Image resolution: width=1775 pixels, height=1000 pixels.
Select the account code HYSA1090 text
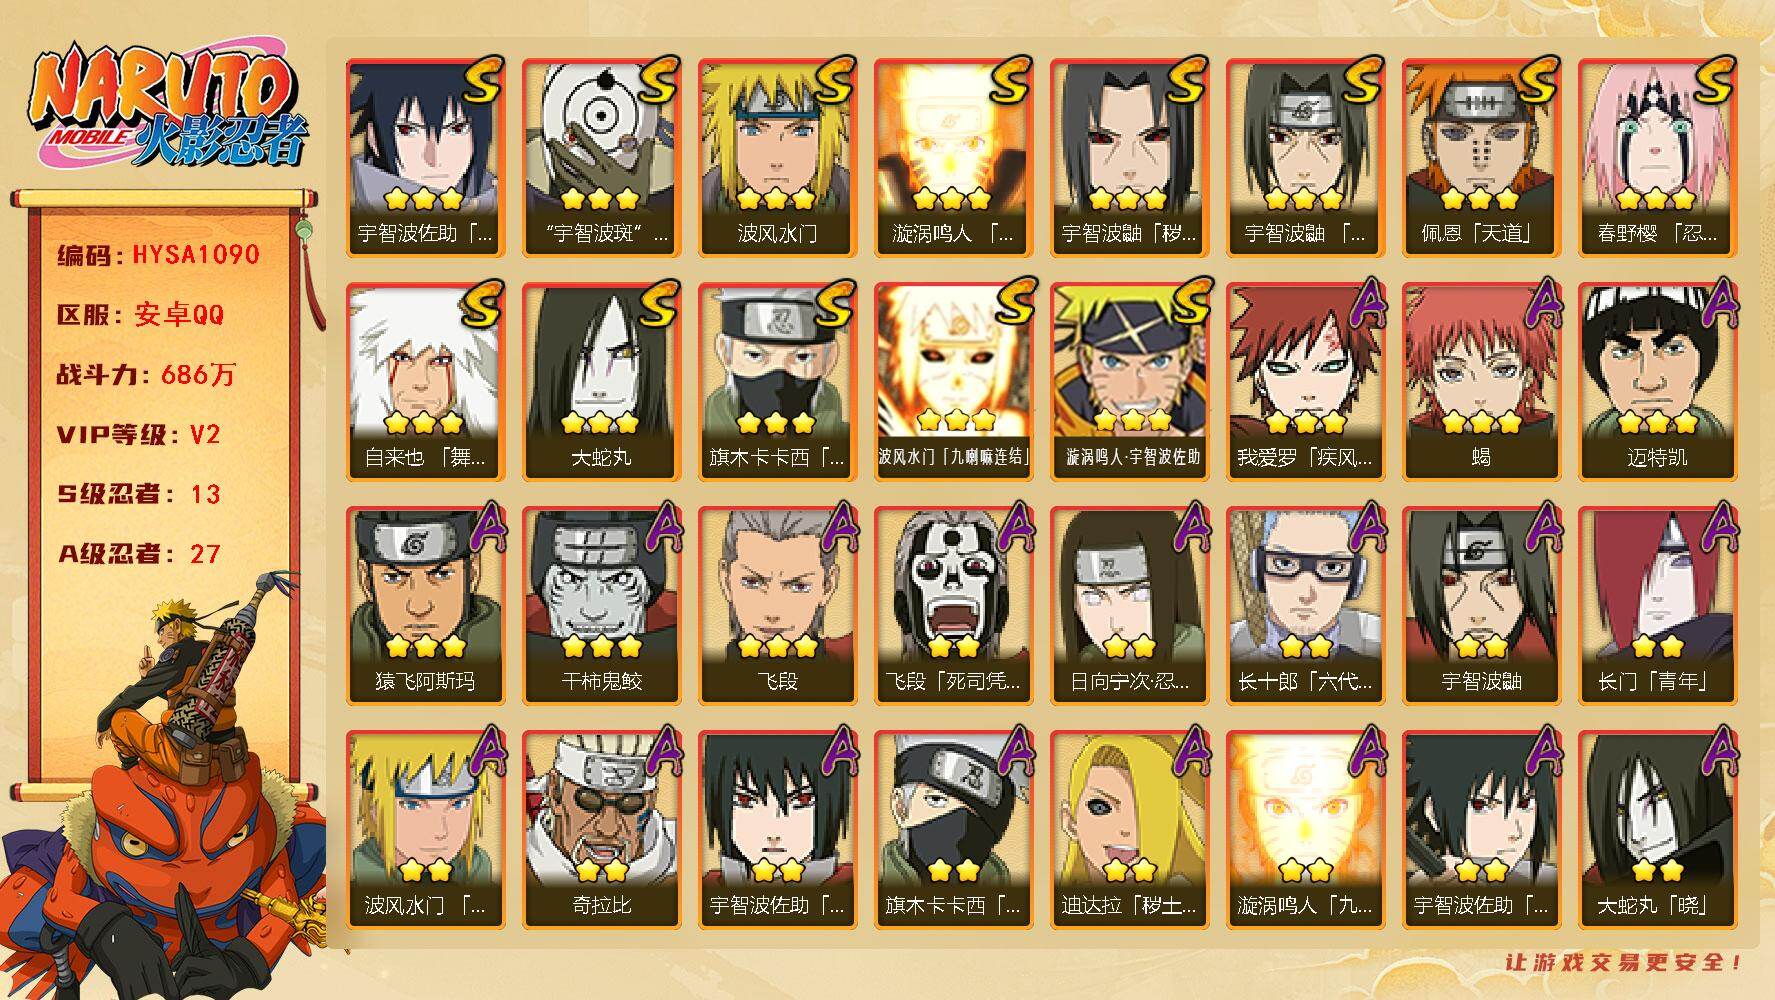196,255
